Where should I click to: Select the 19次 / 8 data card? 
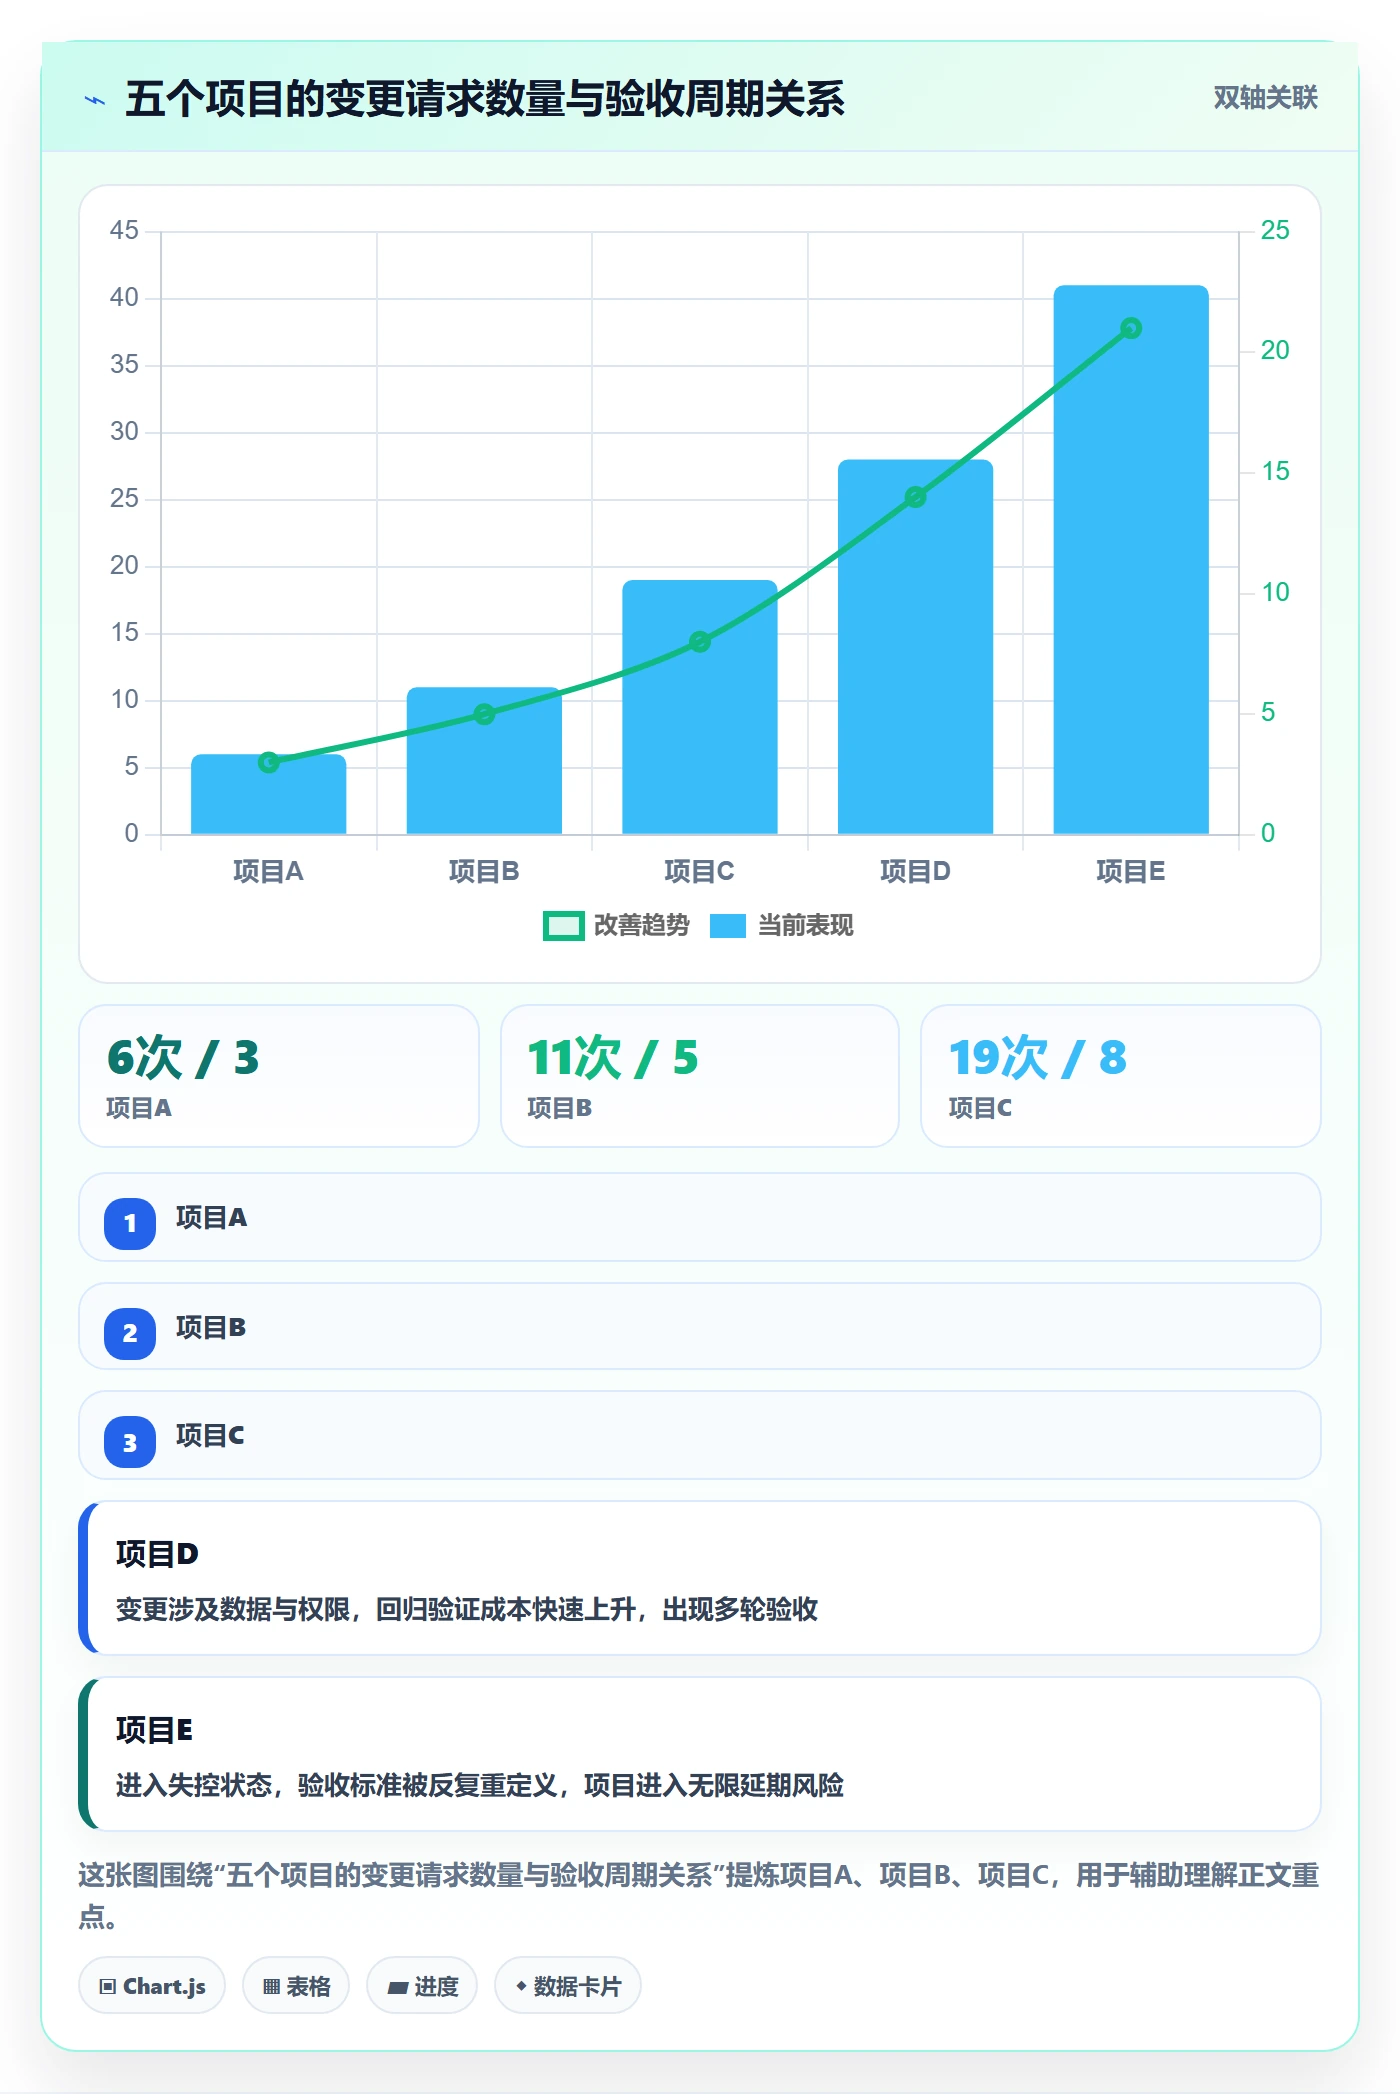tap(1121, 1076)
